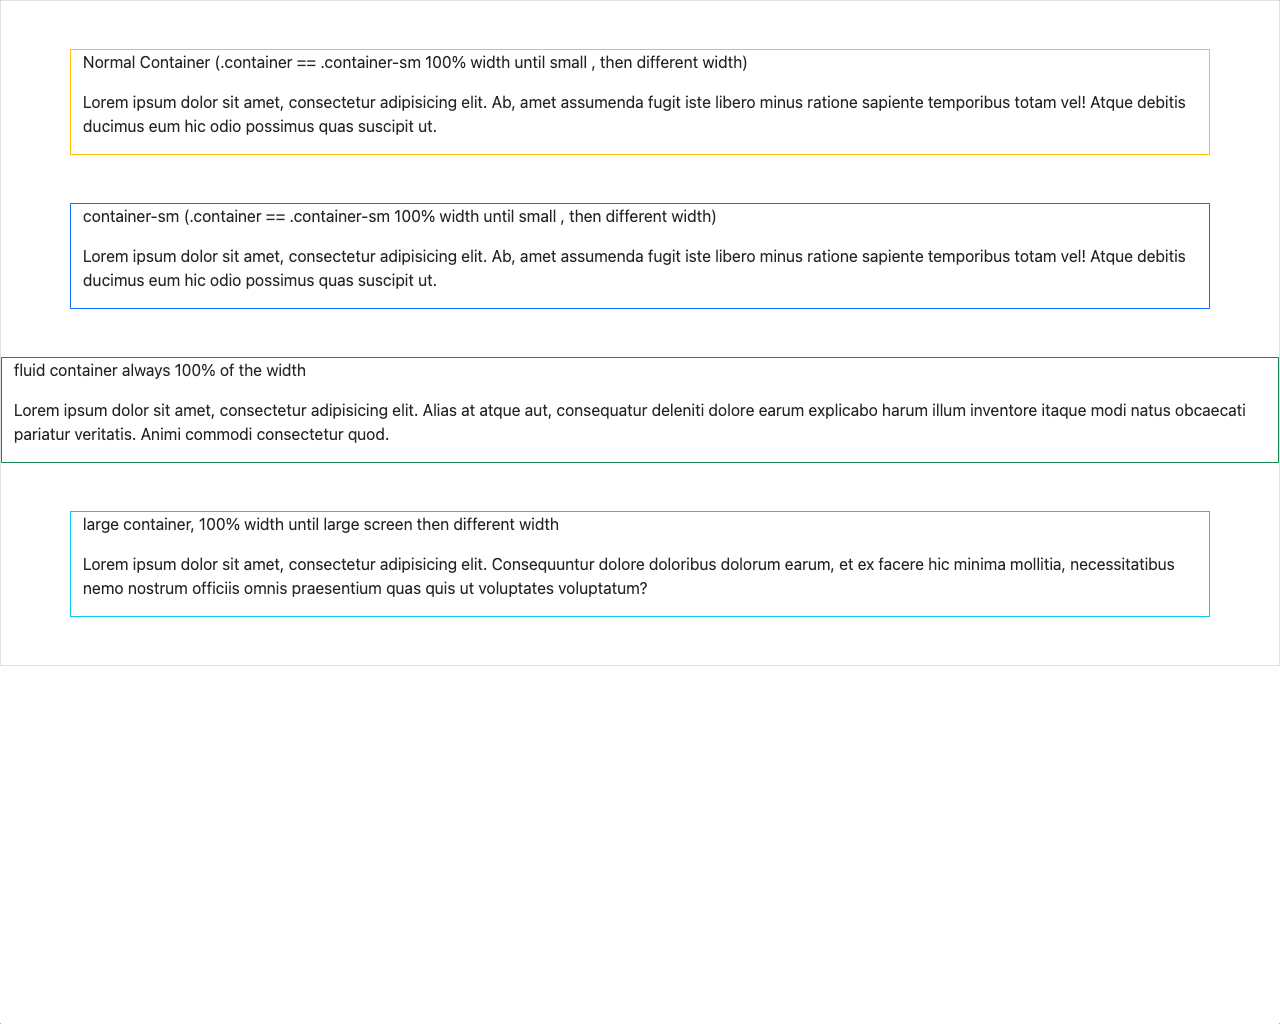Click "Animi commodi consectetur quod." sentence

tap(265, 435)
